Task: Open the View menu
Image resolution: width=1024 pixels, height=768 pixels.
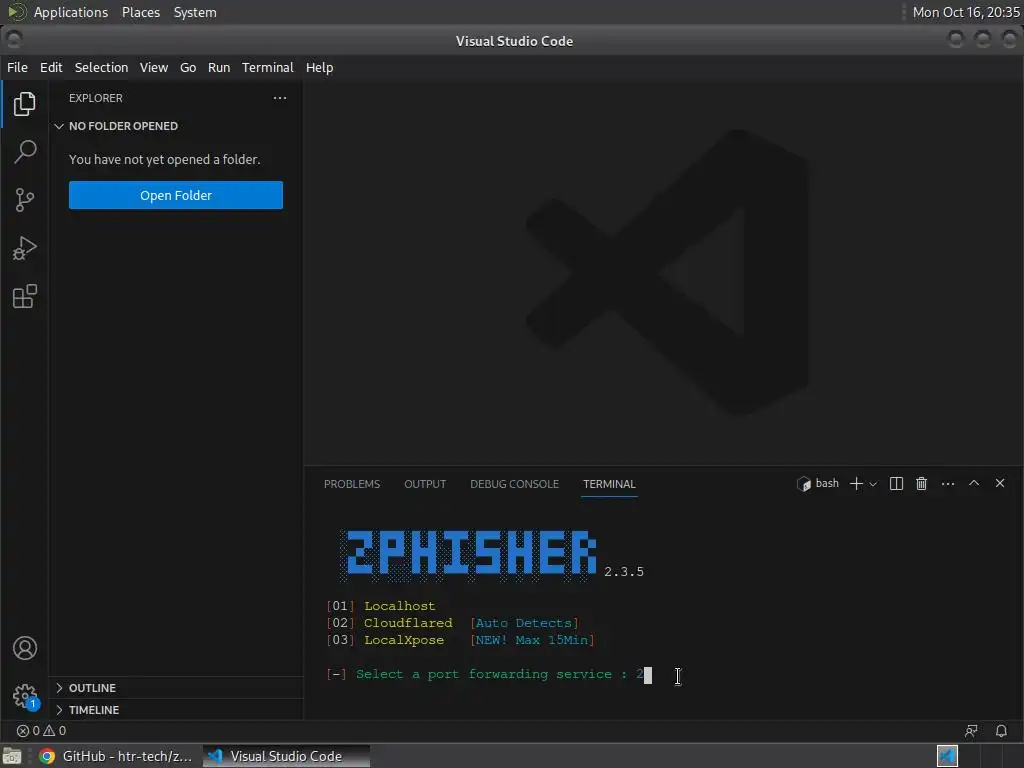Action: 154,67
